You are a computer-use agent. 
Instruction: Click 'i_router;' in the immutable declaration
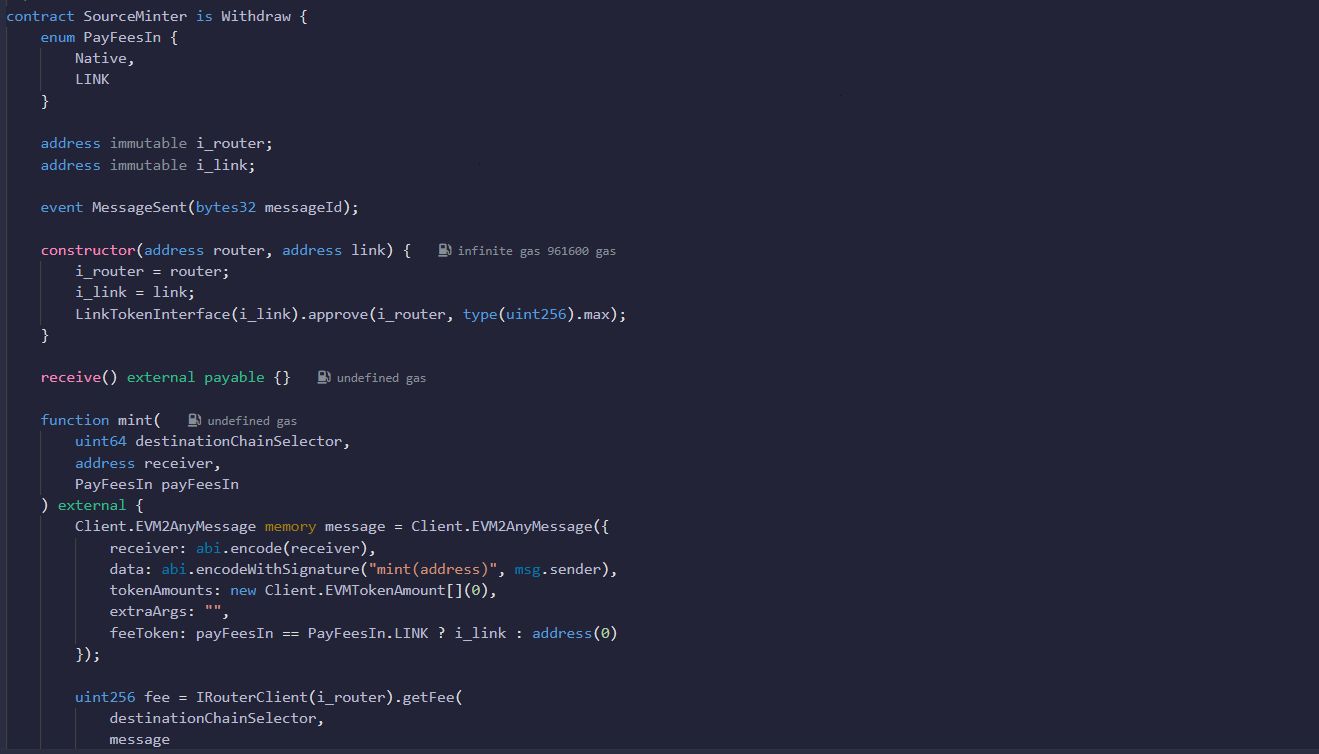pos(234,144)
